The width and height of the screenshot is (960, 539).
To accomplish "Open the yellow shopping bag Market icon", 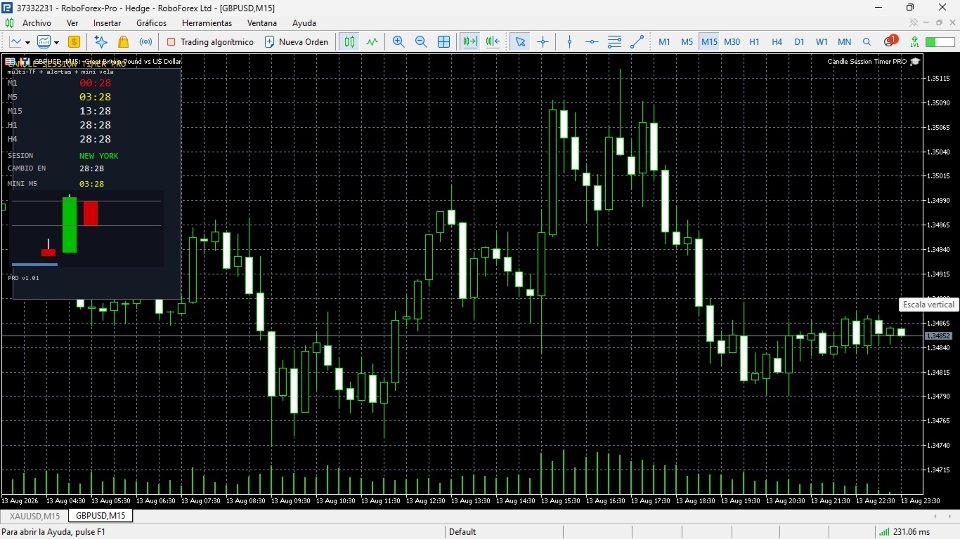I will pos(123,42).
